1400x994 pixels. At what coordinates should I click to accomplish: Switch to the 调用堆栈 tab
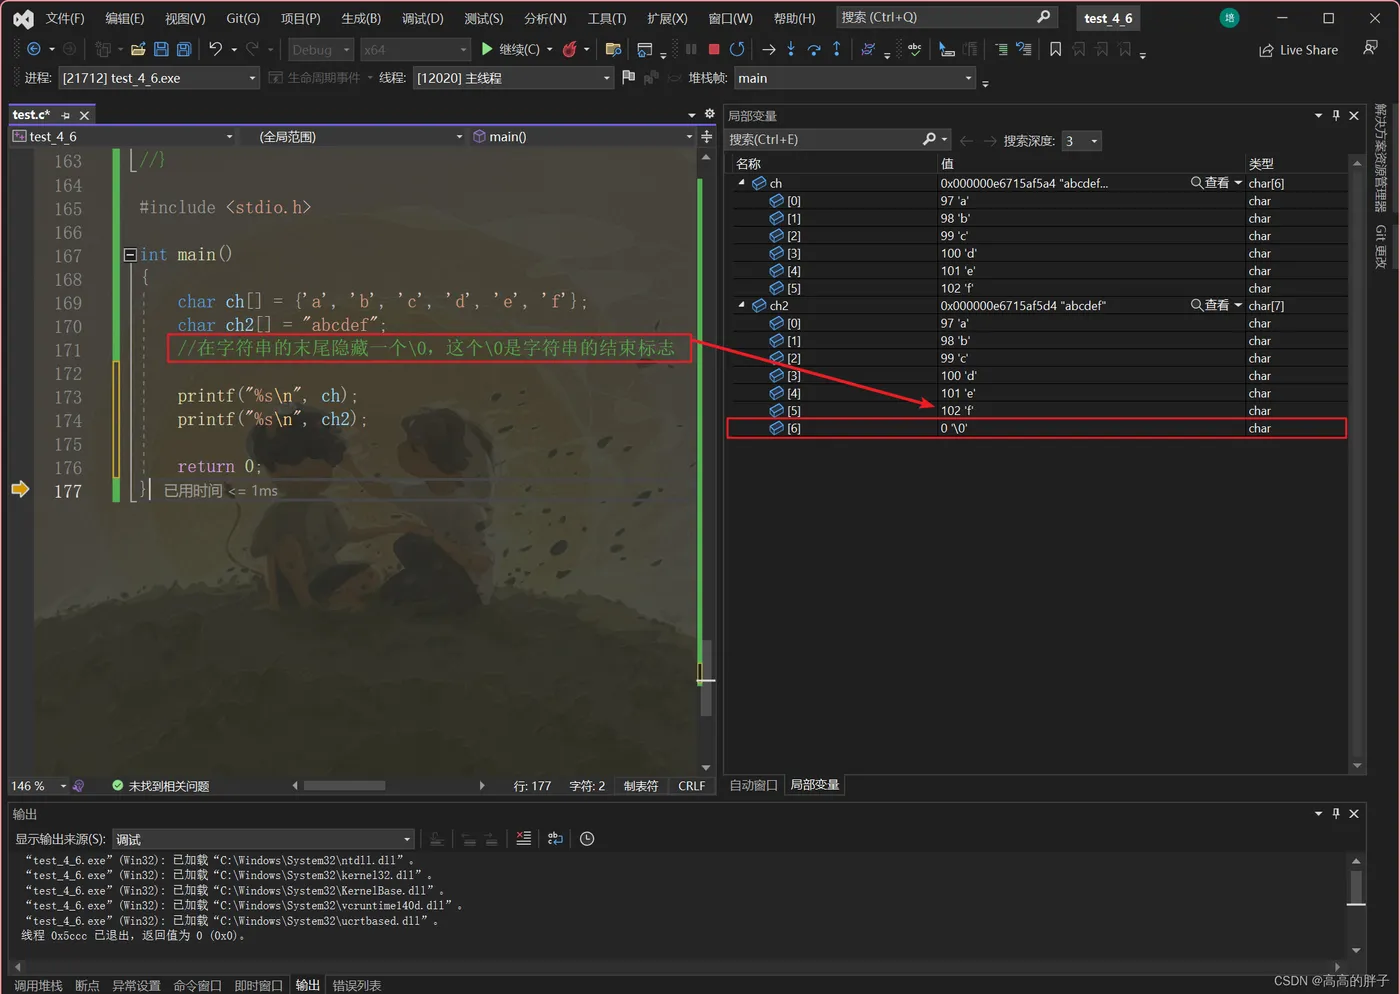coord(38,986)
